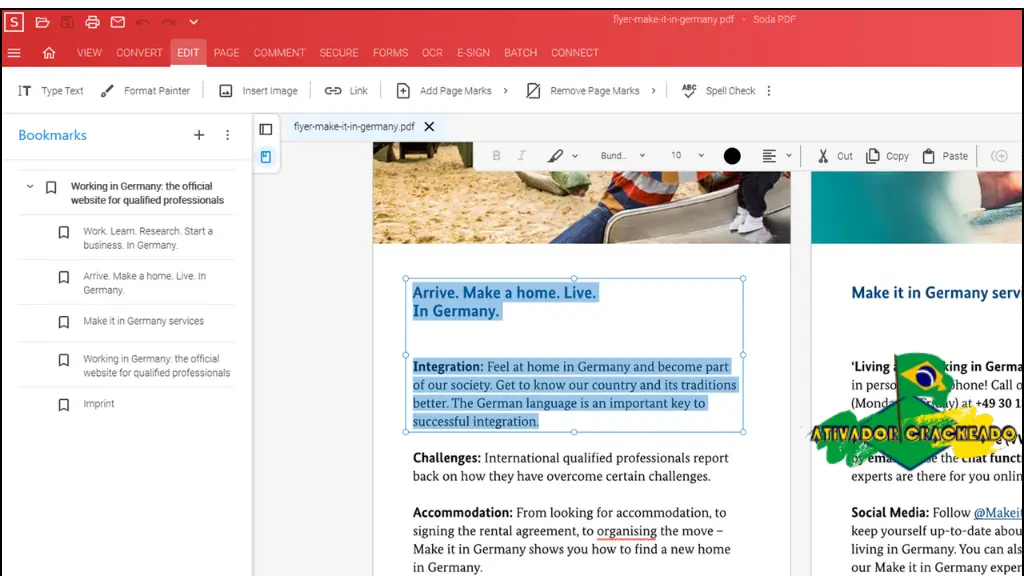The image size is (1024, 576).
Task: Toggle the side panel layout icon
Action: [266, 129]
